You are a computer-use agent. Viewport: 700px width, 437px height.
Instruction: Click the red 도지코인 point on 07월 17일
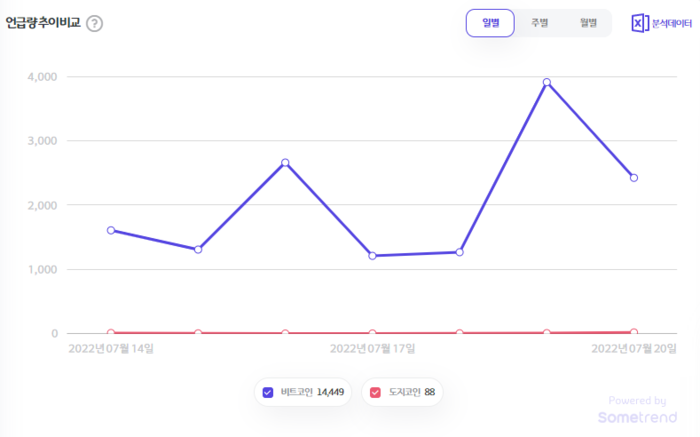[372, 333]
